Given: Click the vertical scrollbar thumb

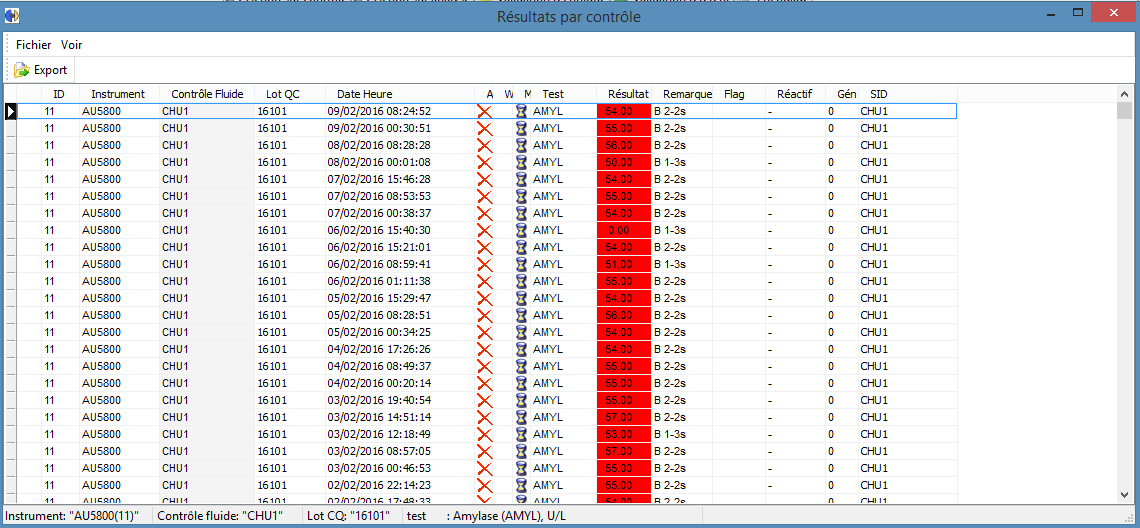Looking at the screenshot, I should 1124,110.
